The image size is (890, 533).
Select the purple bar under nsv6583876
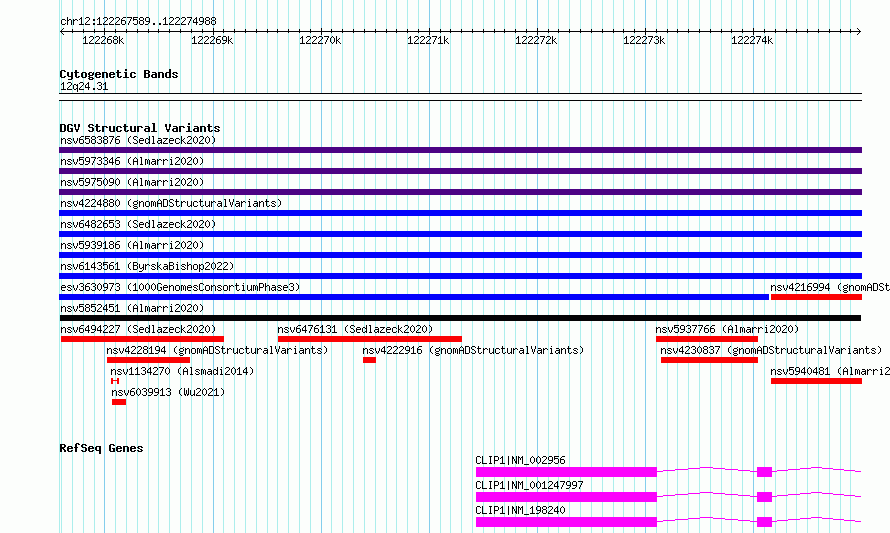(x=460, y=150)
